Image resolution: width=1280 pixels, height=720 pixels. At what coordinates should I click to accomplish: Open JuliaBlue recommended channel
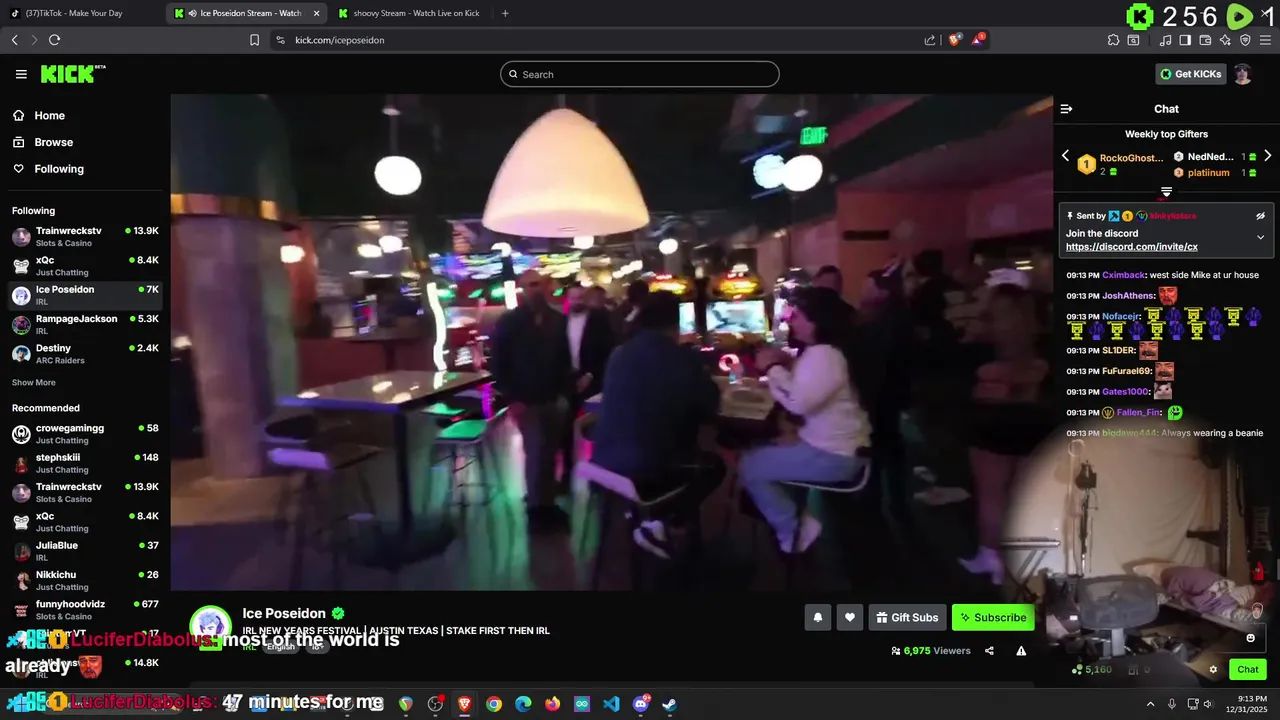[x=85, y=551]
